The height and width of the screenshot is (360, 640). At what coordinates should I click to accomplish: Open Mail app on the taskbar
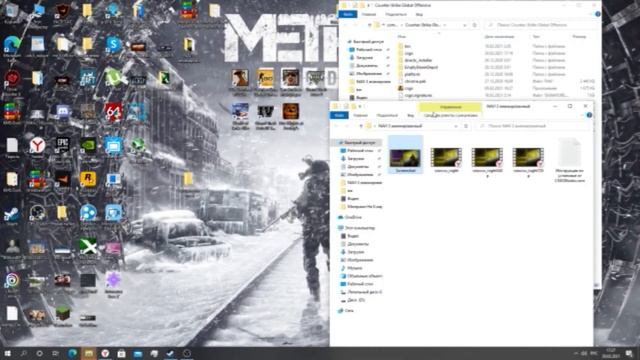138,353
